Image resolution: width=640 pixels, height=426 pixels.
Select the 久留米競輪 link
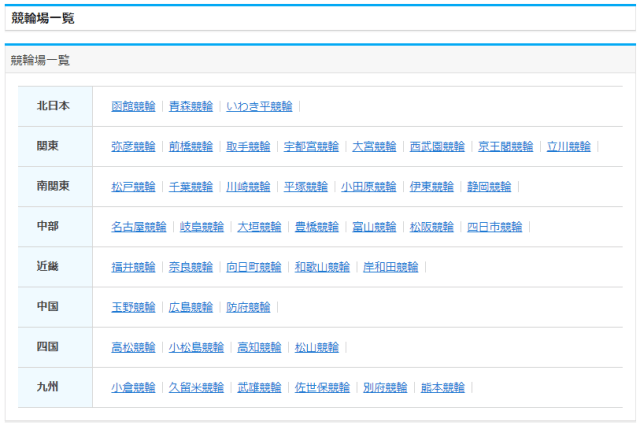196,387
